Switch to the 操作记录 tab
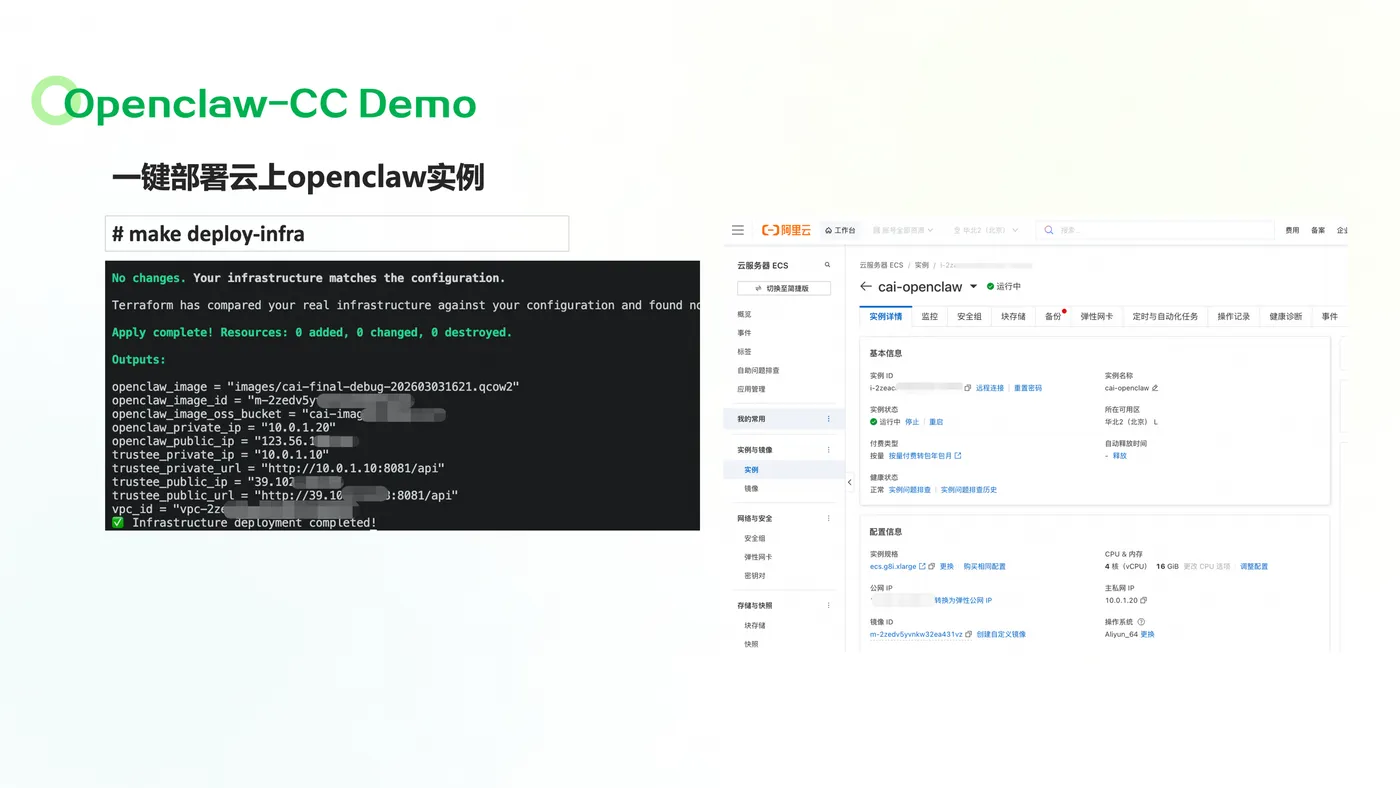Image resolution: width=1400 pixels, height=788 pixels. [1234, 316]
